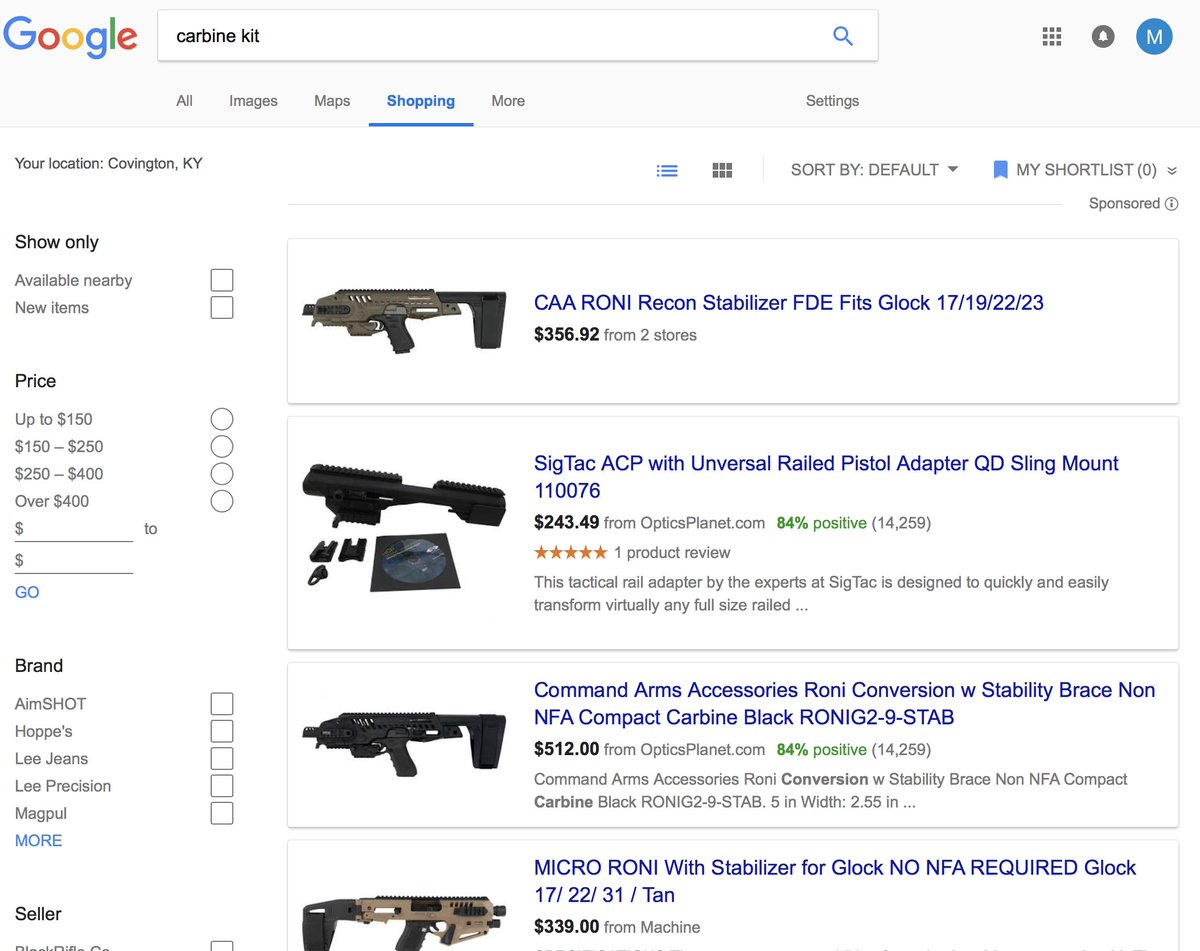Select the Over $400 price option
This screenshot has width=1200, height=951.
[x=222, y=501]
